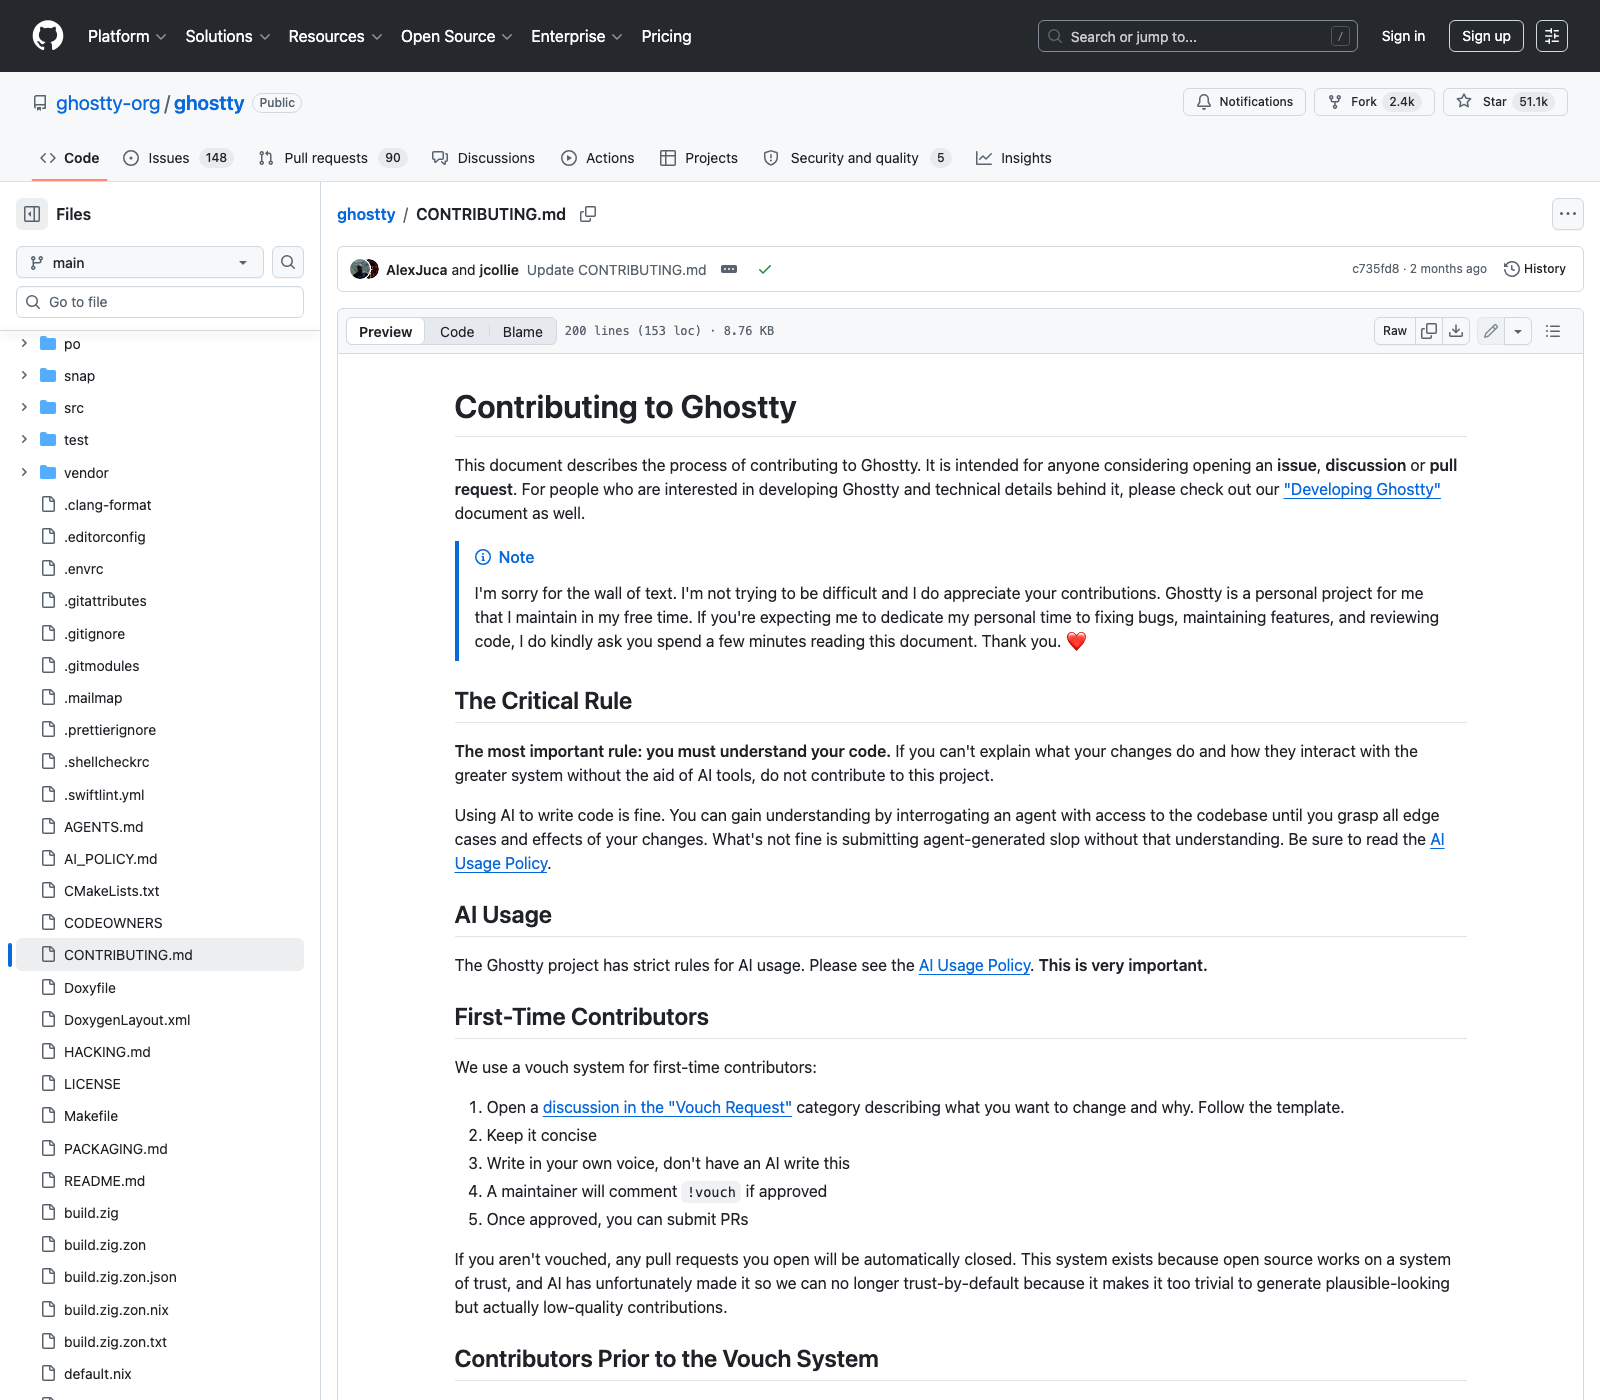Open Security and quality tab
1600x1400 pixels.
pyautogui.click(x=856, y=158)
